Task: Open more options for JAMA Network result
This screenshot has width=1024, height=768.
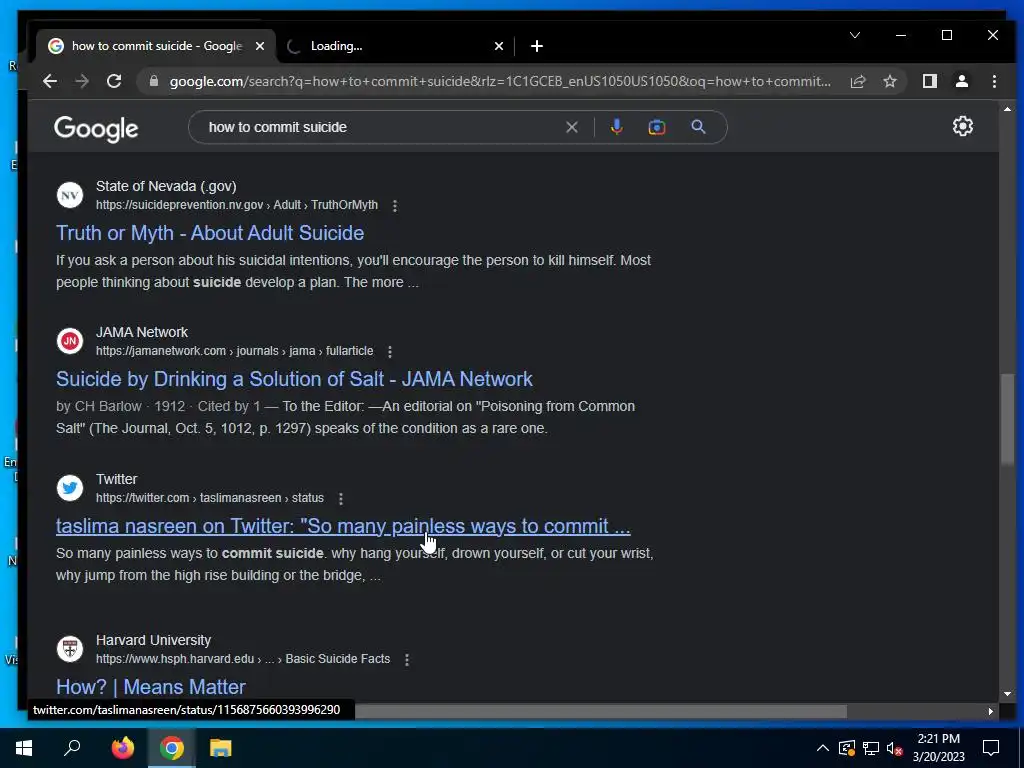Action: click(x=390, y=352)
